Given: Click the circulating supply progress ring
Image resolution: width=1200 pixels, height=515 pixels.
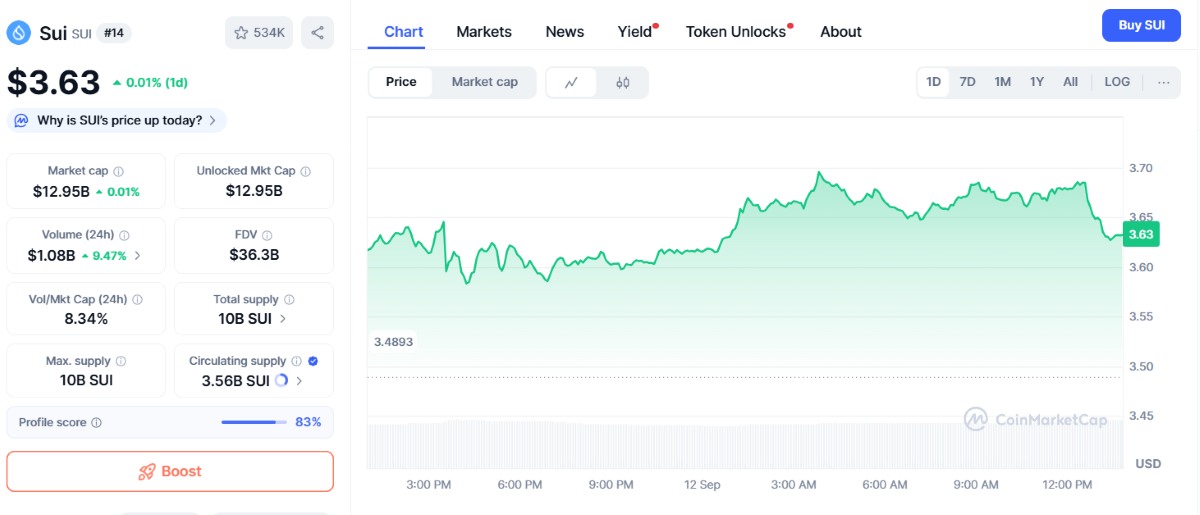Looking at the screenshot, I should 281,380.
